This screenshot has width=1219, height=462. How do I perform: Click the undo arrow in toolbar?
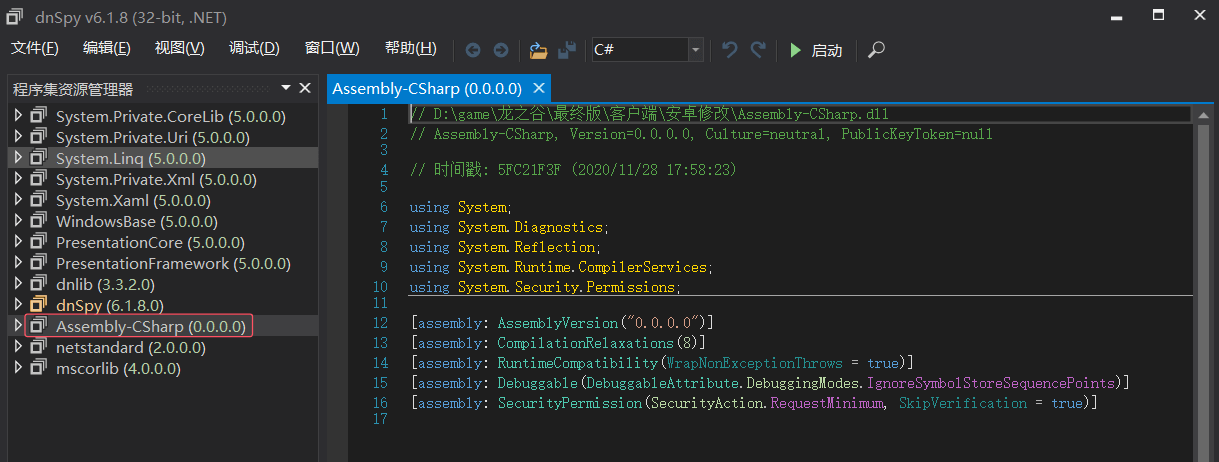click(x=730, y=49)
